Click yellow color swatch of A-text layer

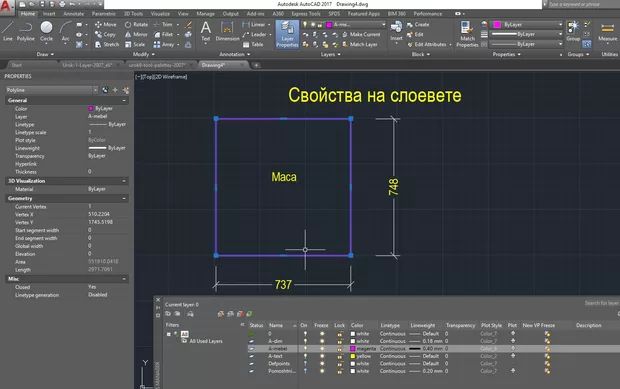(353, 356)
